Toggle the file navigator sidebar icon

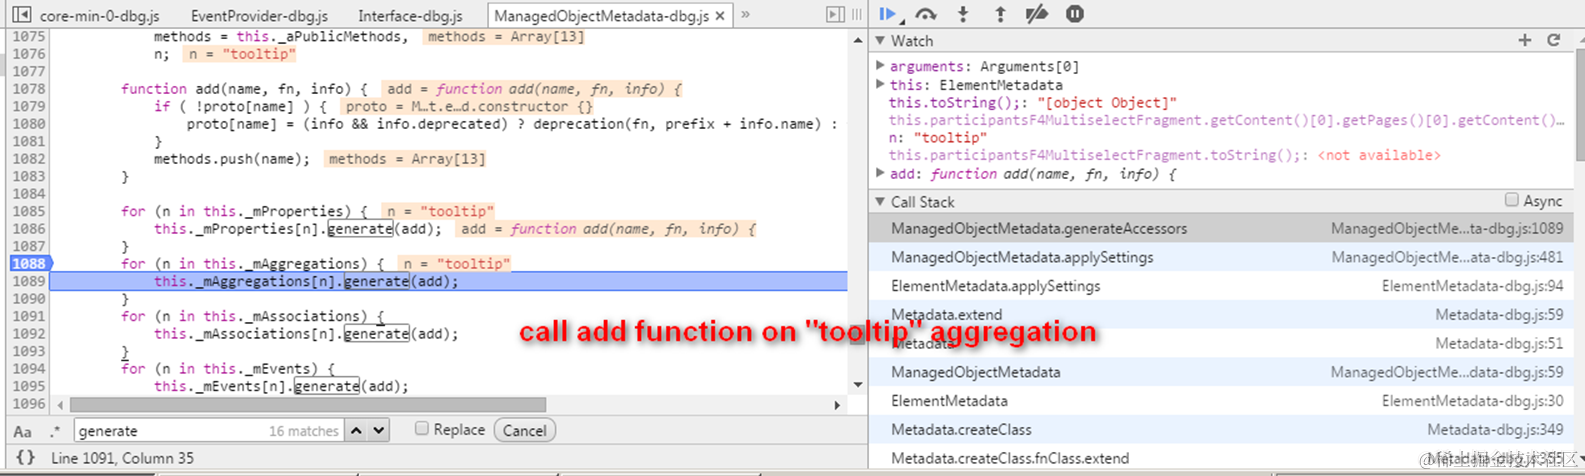tap(20, 15)
